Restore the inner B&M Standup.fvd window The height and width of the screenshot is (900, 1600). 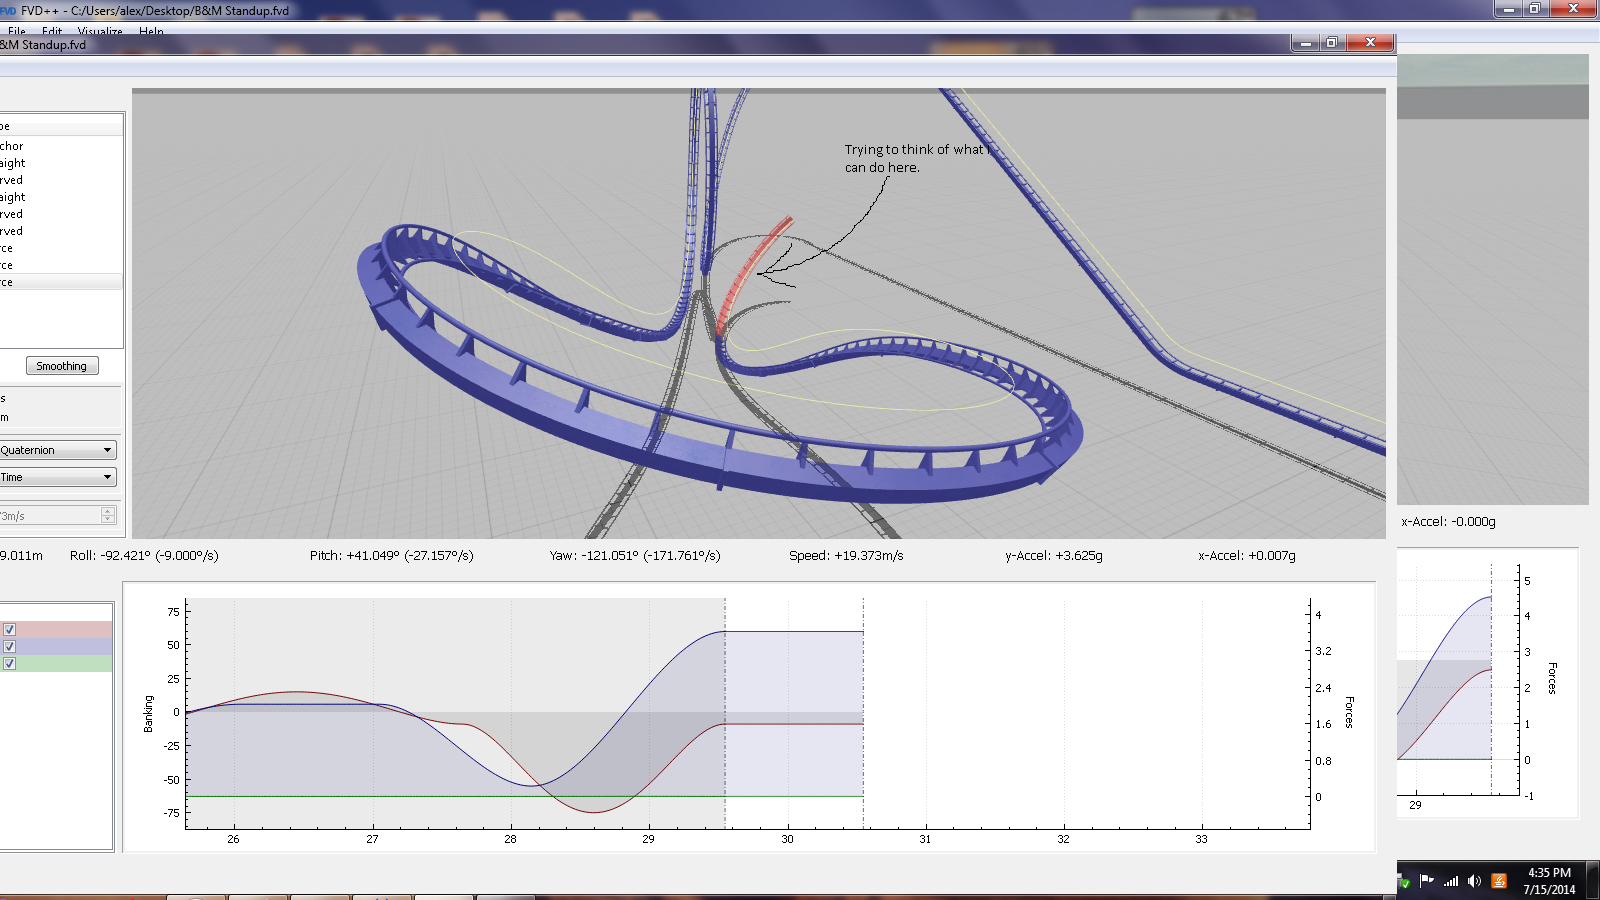(1332, 43)
